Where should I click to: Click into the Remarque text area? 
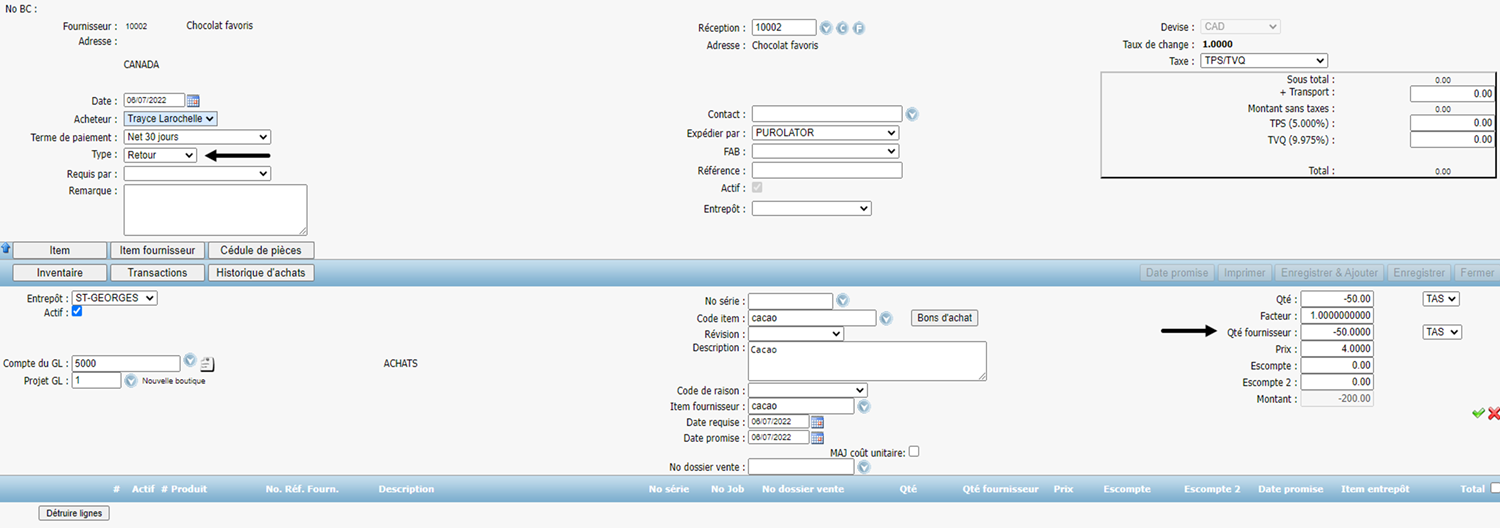pyautogui.click(x=215, y=210)
